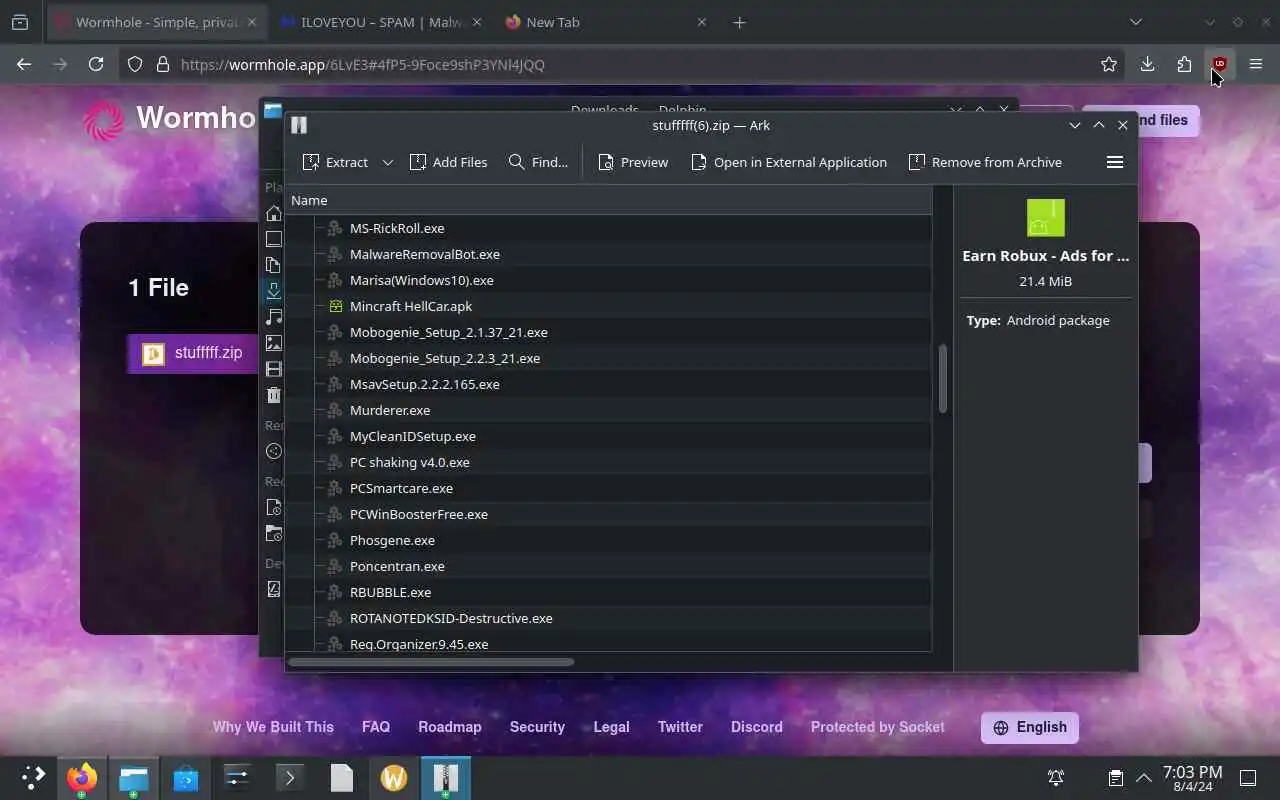The image size is (1280, 800).
Task: Select PCWinBoosterFree.exe entry
Action: point(418,514)
